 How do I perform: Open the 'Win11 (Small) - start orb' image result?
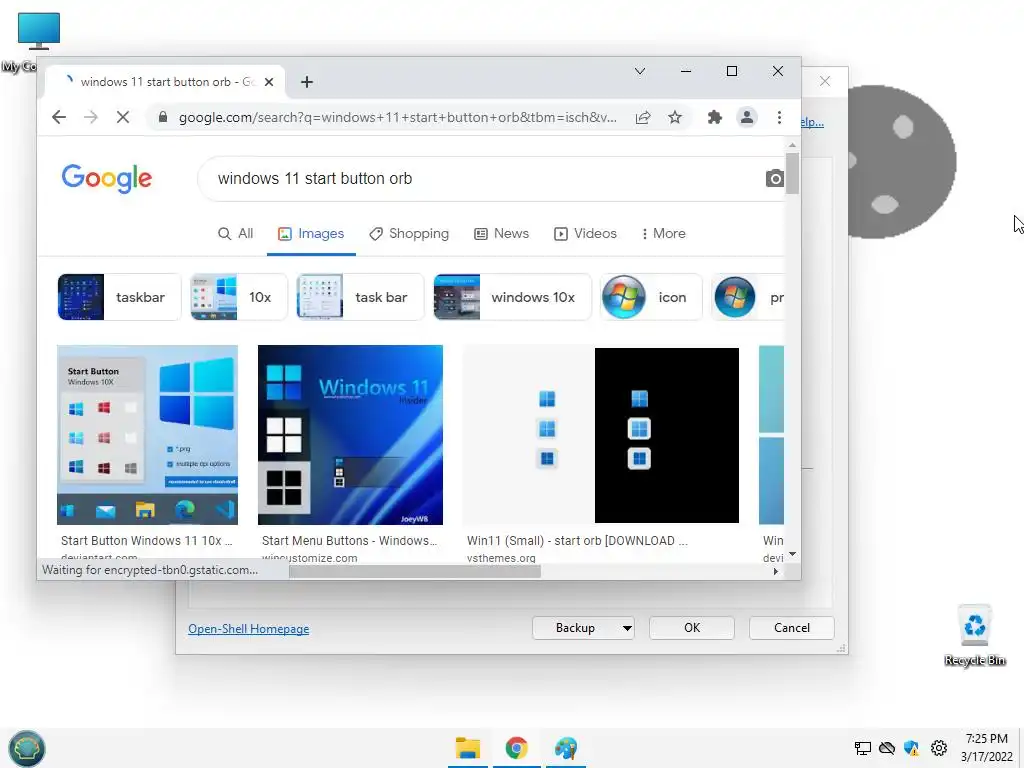tap(601, 435)
